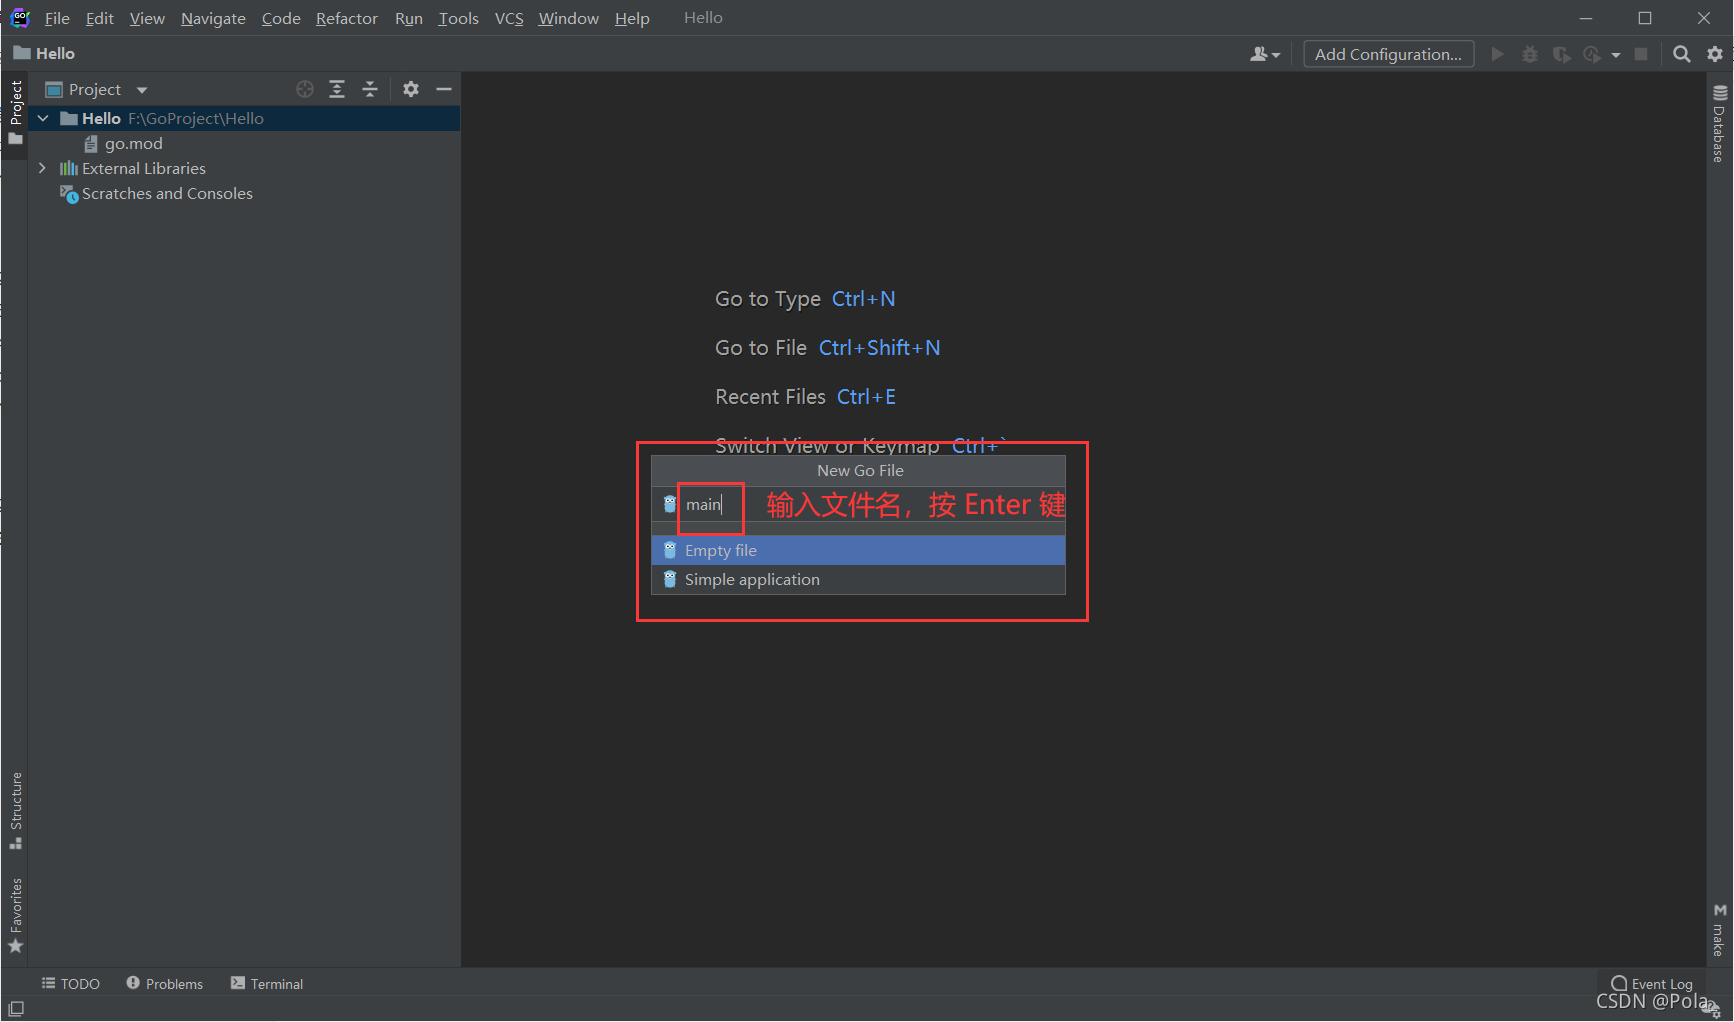The height and width of the screenshot is (1022, 1734).
Task: Open the Tools menu
Action: (458, 18)
